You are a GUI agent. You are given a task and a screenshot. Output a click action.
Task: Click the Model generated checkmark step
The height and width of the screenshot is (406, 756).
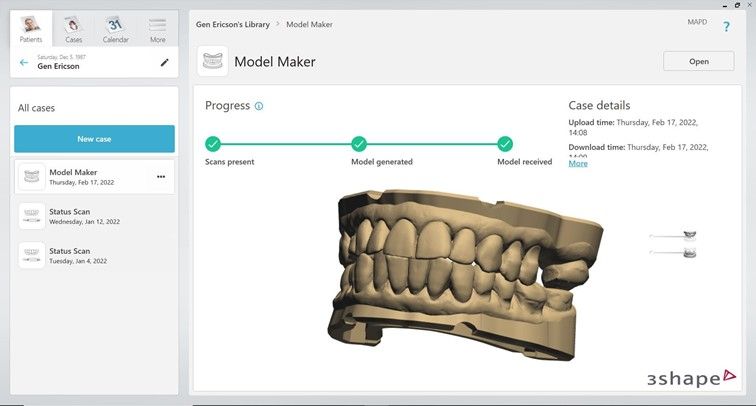pyautogui.click(x=359, y=143)
